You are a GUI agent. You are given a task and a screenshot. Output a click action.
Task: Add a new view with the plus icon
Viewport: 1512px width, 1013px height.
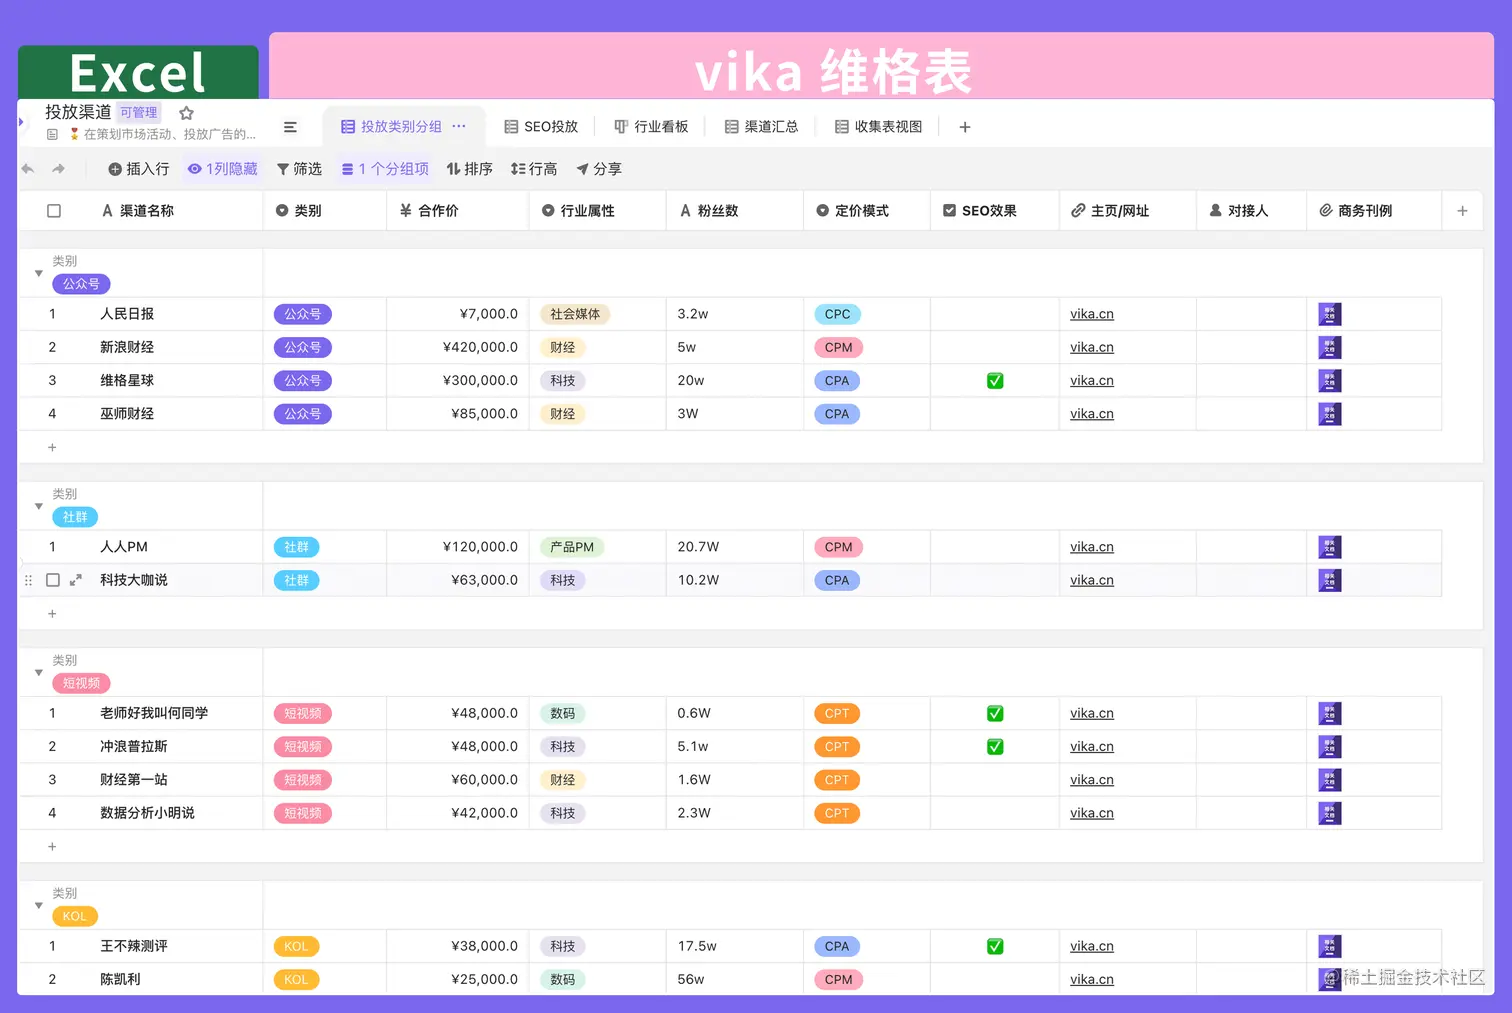pos(965,127)
